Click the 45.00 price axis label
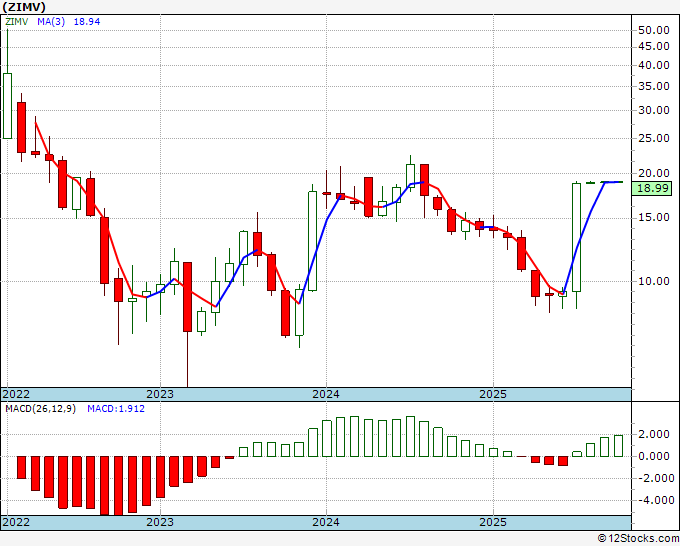The width and height of the screenshot is (680, 546). [x=654, y=46]
